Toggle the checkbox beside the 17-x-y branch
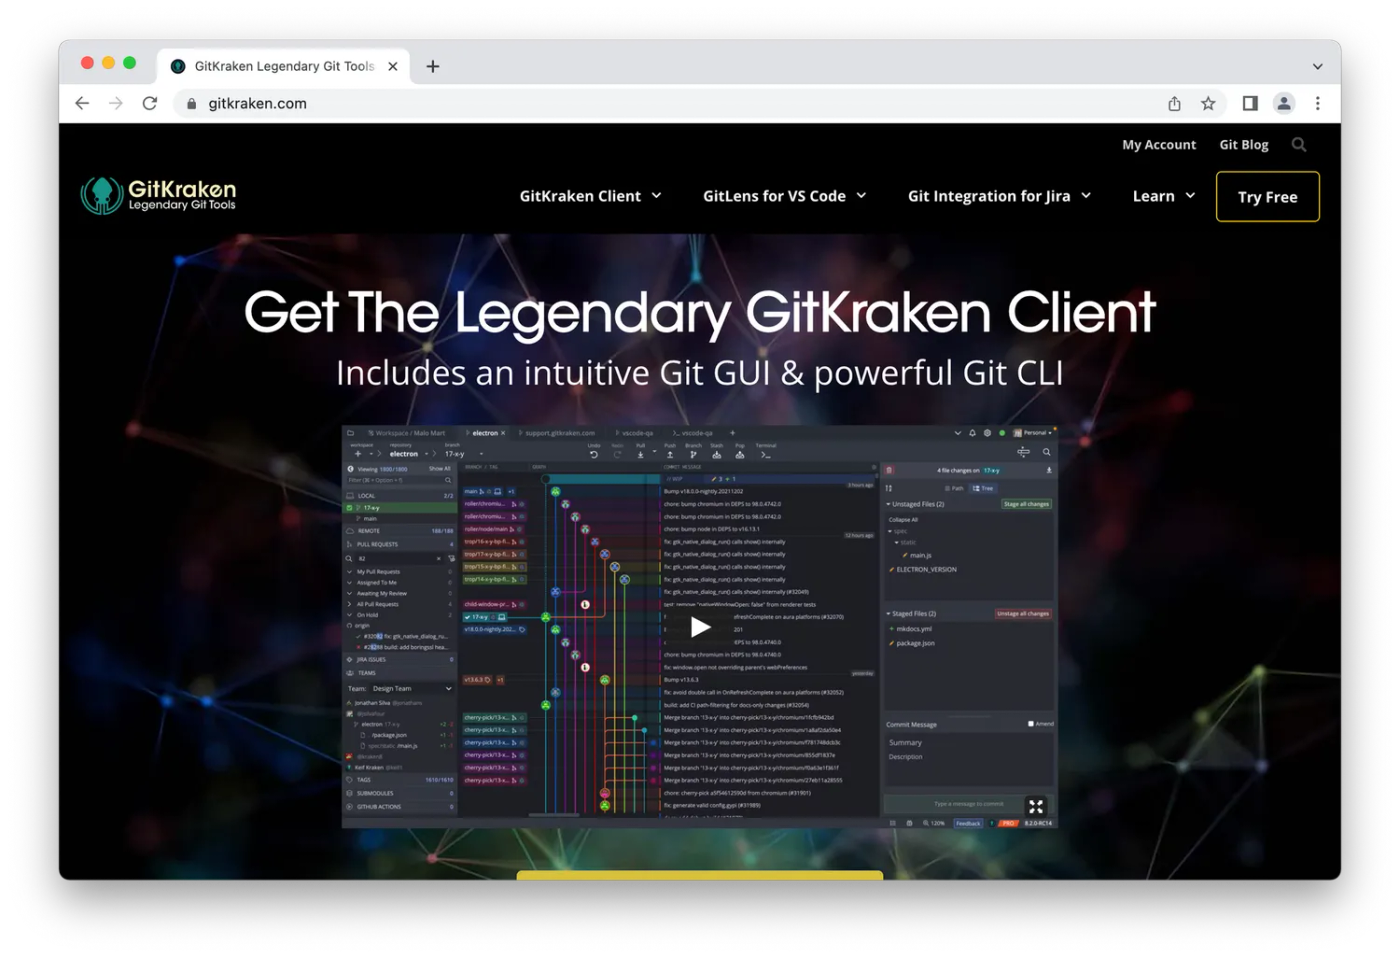Screen dimensions: 1400x958 349,508
